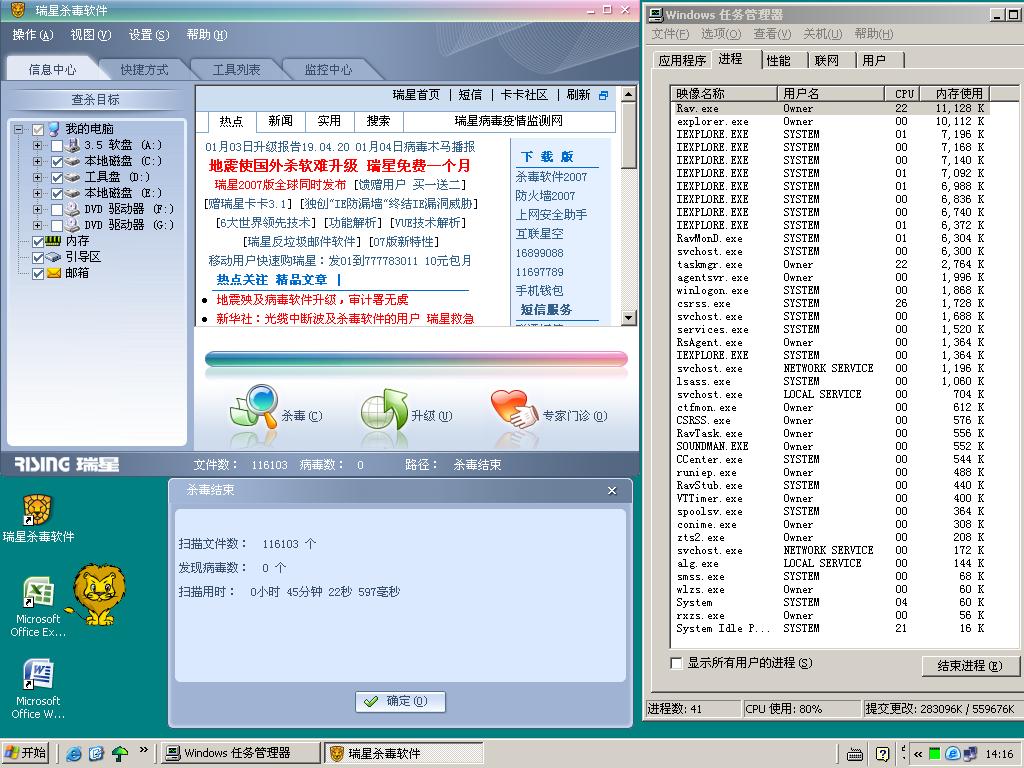Close the 杀毒结束 dialog
This screenshot has width=1024, height=768.
point(612,490)
